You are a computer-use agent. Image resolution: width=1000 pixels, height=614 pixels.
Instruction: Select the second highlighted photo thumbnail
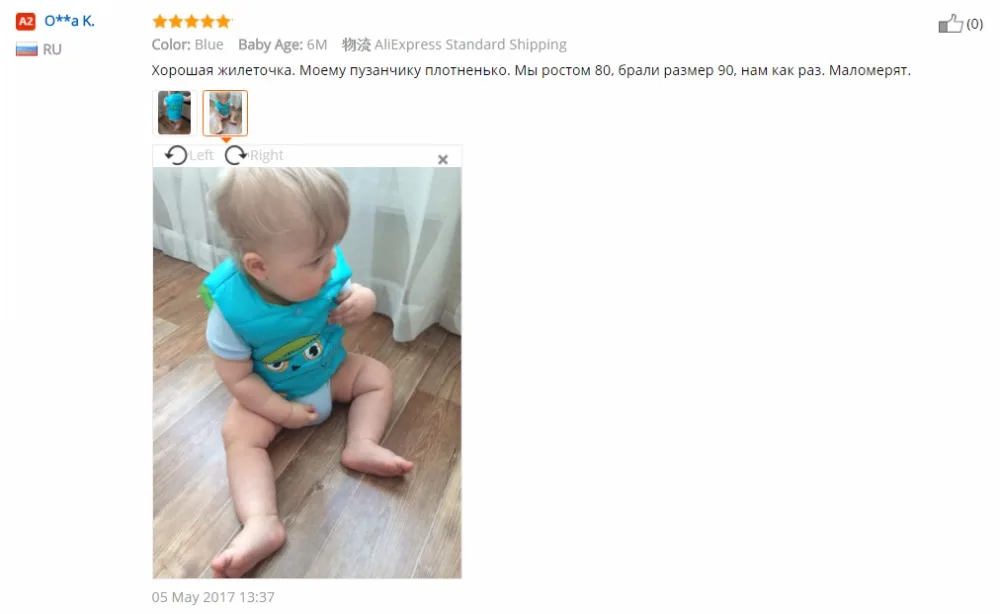(225, 113)
